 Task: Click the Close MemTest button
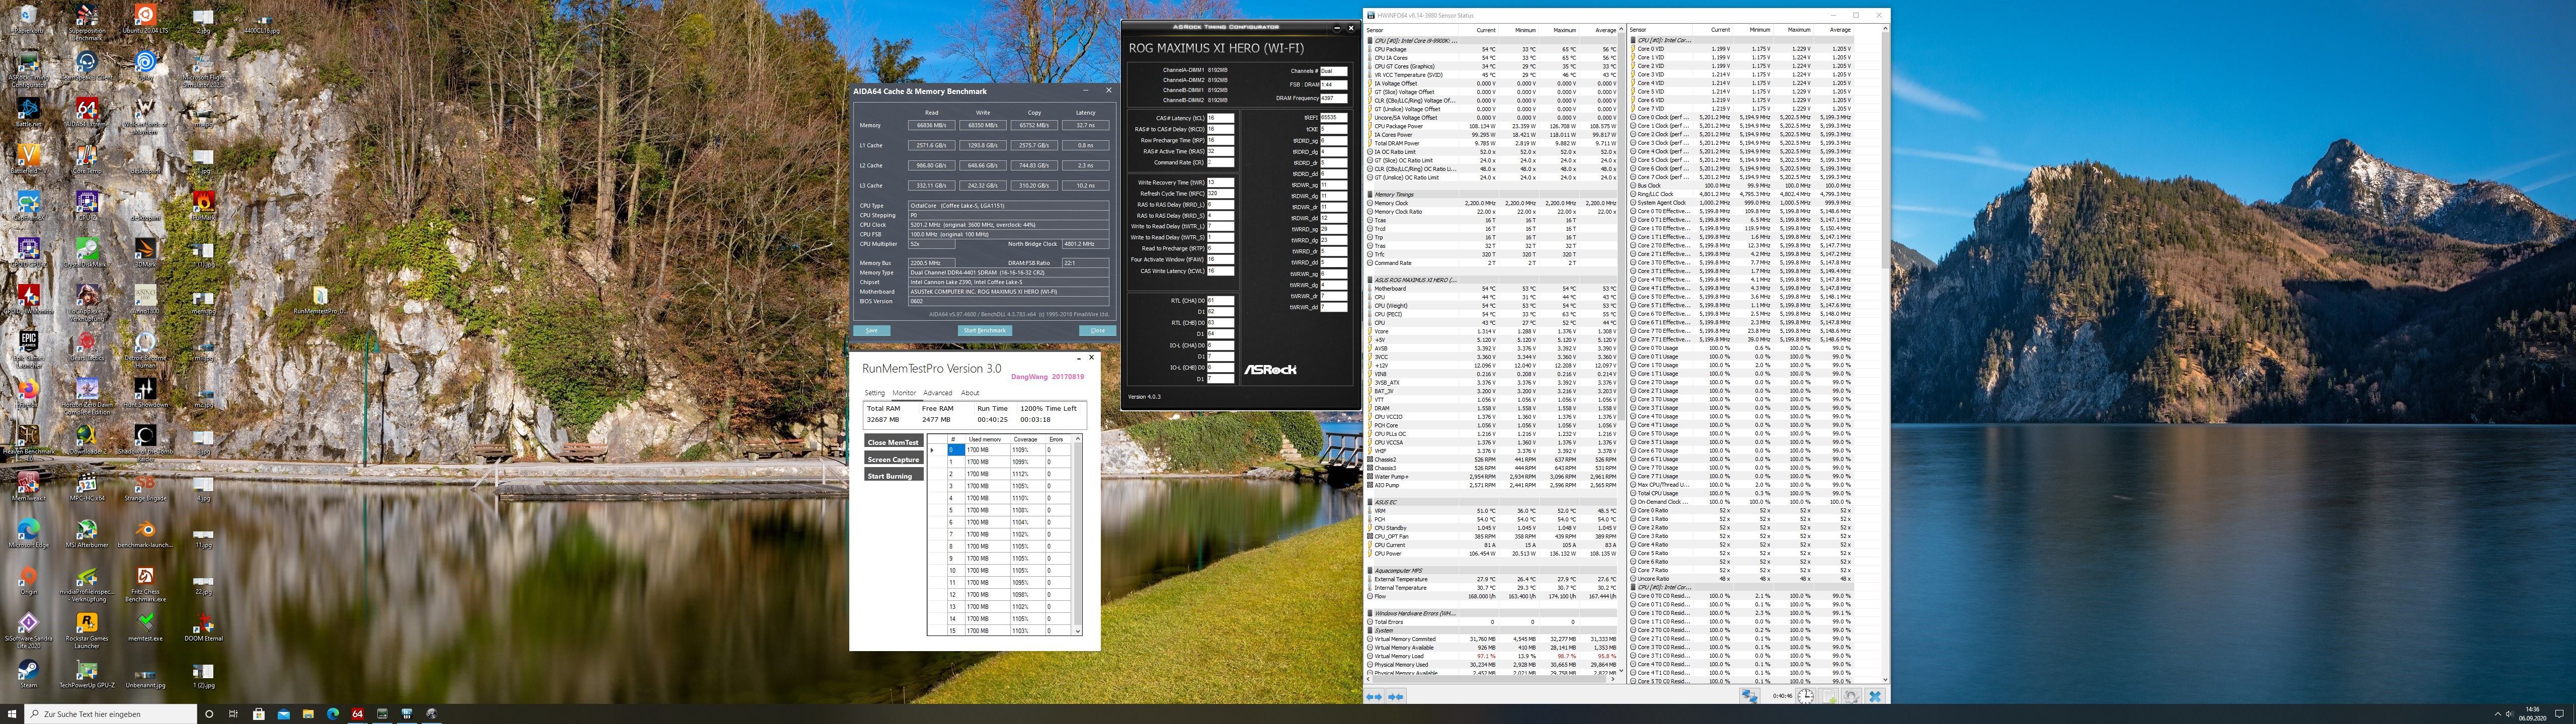[x=893, y=442]
